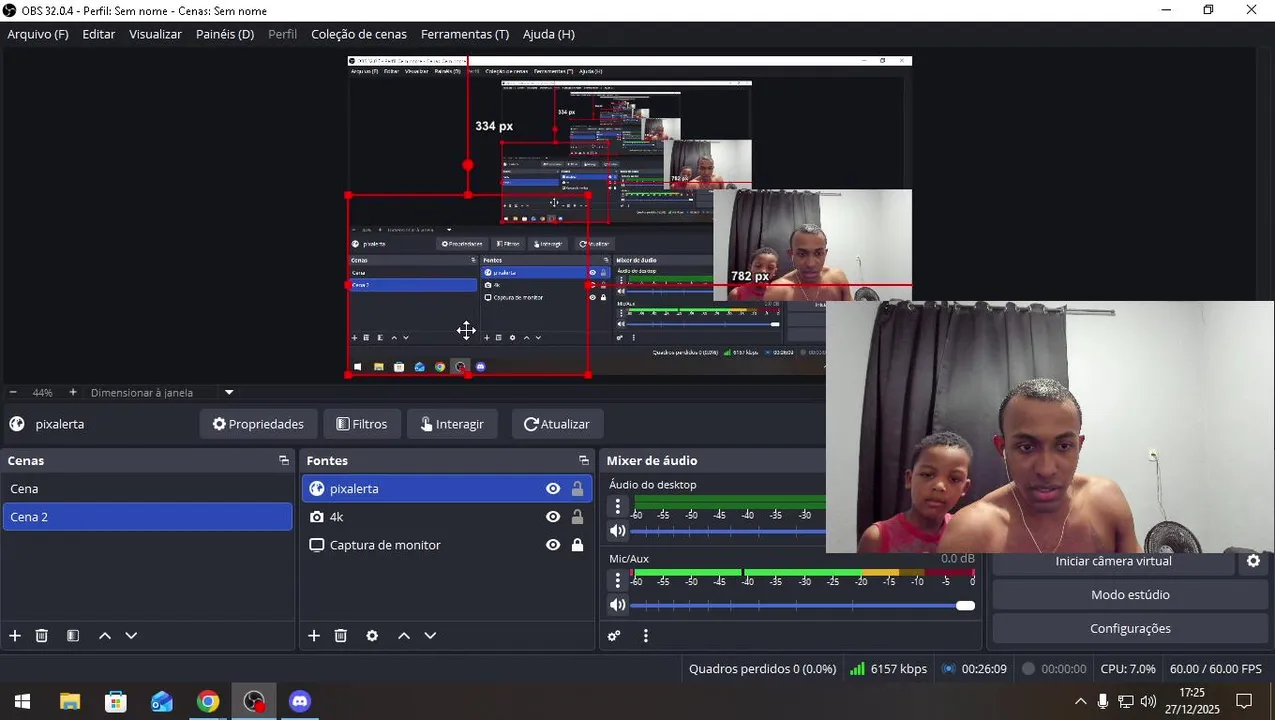Select the Cena 2 scene
1275x720 pixels.
[x=147, y=517]
